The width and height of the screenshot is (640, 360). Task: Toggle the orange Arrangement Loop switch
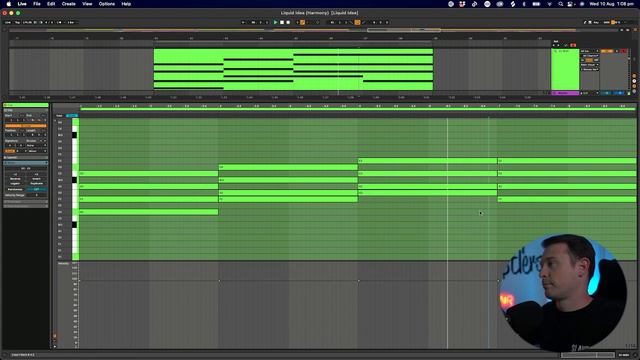click(357, 22)
